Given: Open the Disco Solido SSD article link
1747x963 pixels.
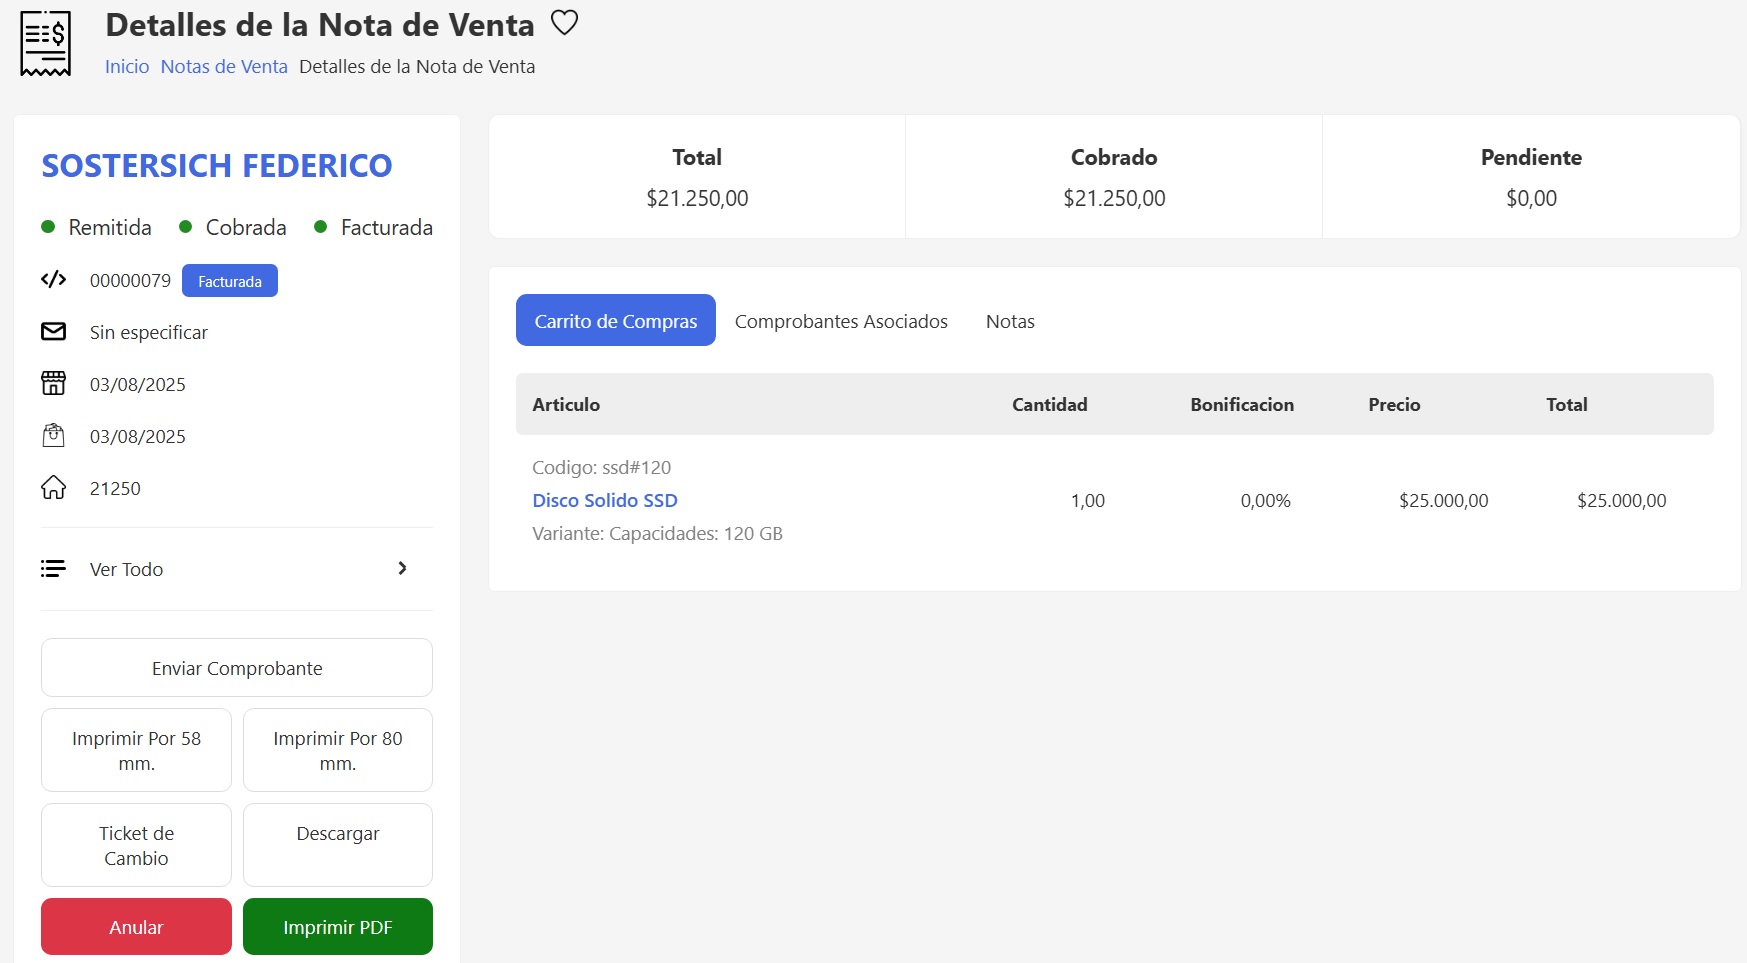Looking at the screenshot, I should point(605,500).
